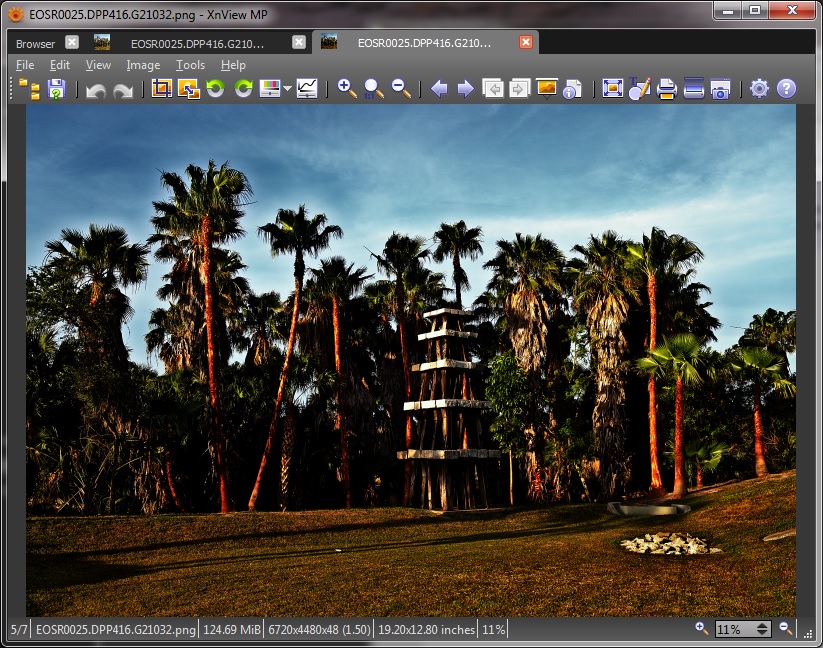Click on the palm tree photo
The height and width of the screenshot is (648, 823).
point(410,360)
